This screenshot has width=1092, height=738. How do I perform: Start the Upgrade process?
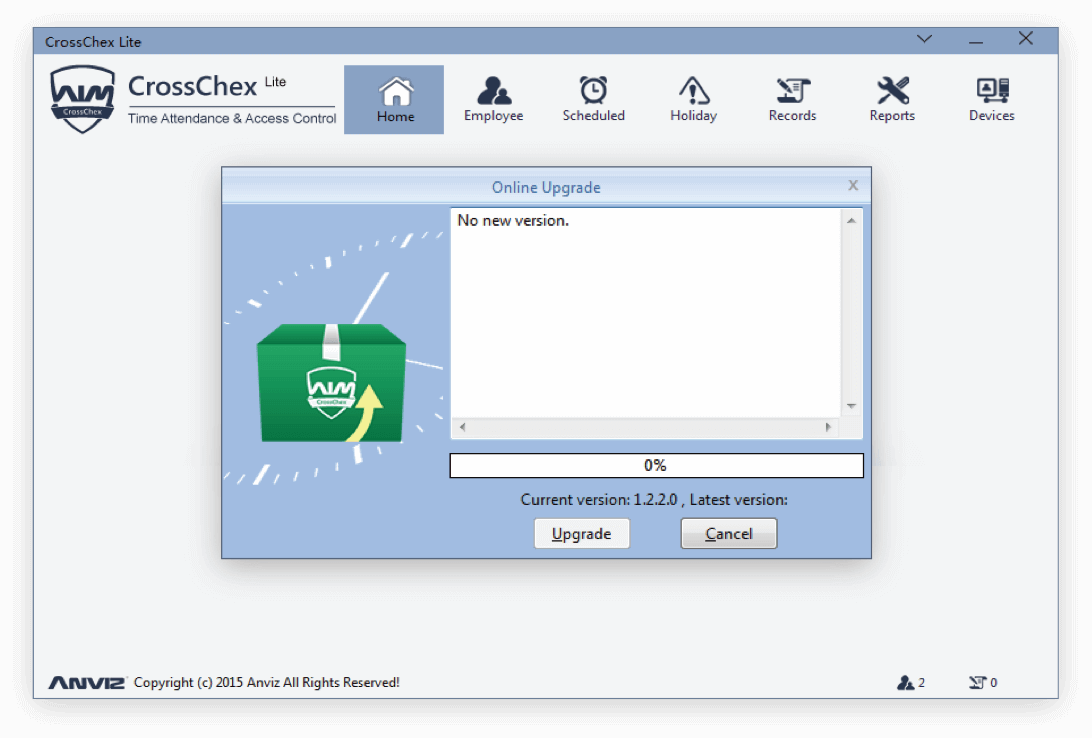point(581,533)
